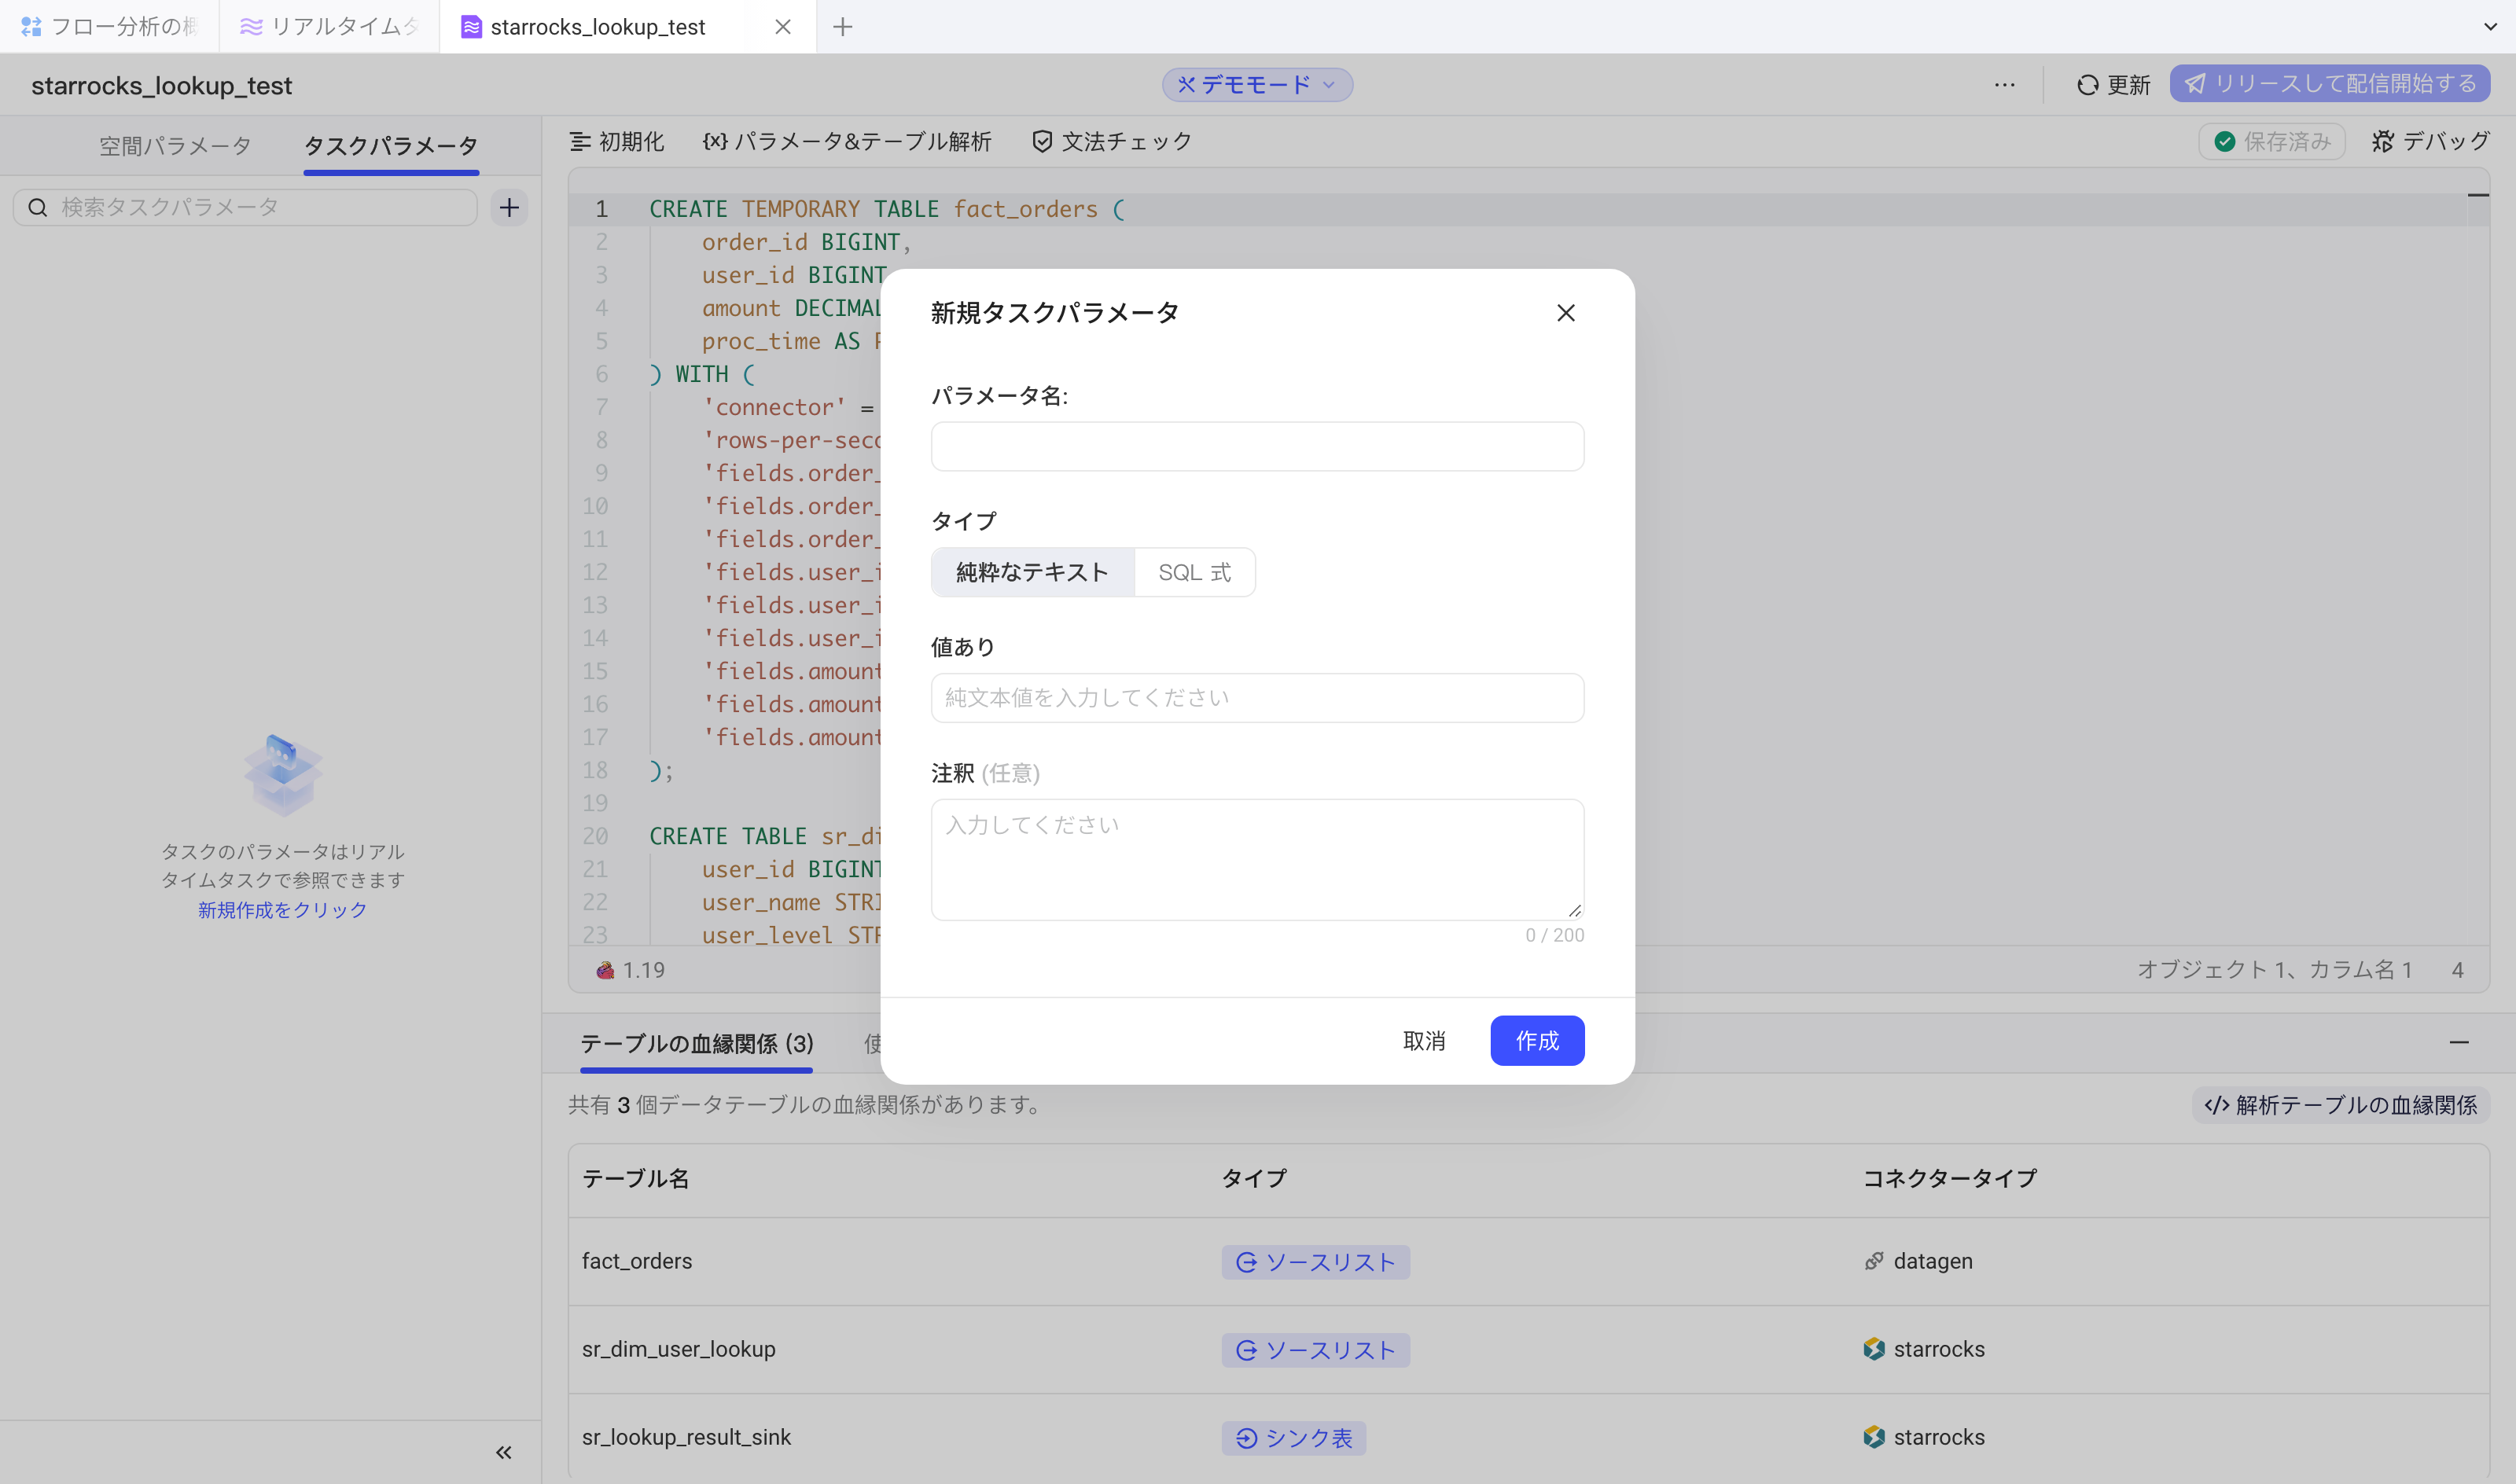Select 純粋なテキスト type option
This screenshot has width=2516, height=1484.
pyautogui.click(x=1032, y=572)
